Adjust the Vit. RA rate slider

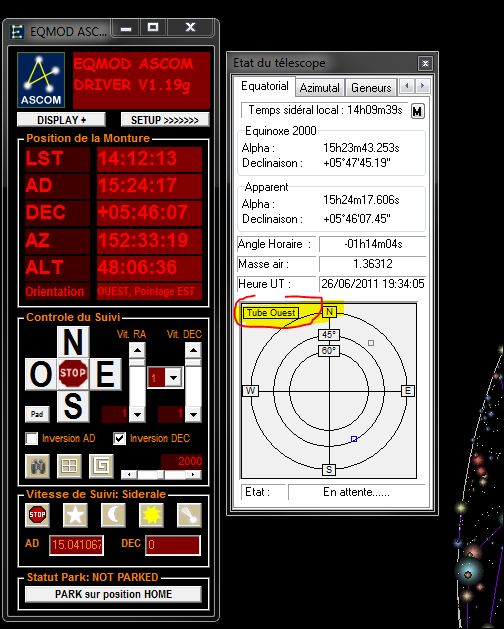[137, 381]
